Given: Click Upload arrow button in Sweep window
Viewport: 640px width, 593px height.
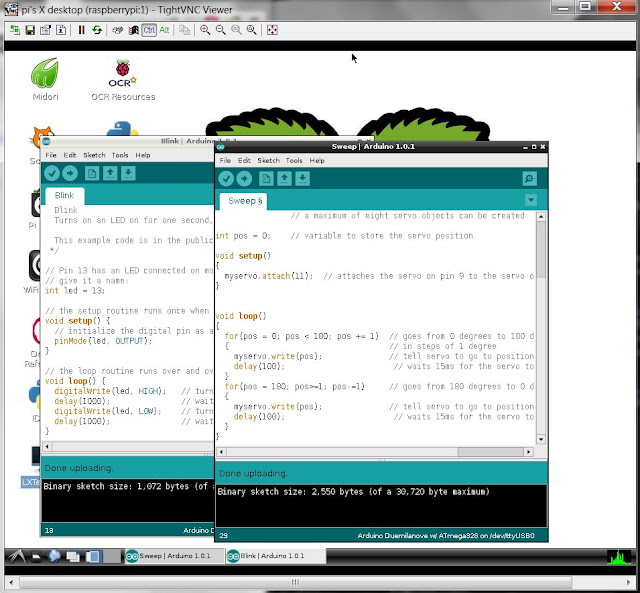Looking at the screenshot, I should pos(244,178).
